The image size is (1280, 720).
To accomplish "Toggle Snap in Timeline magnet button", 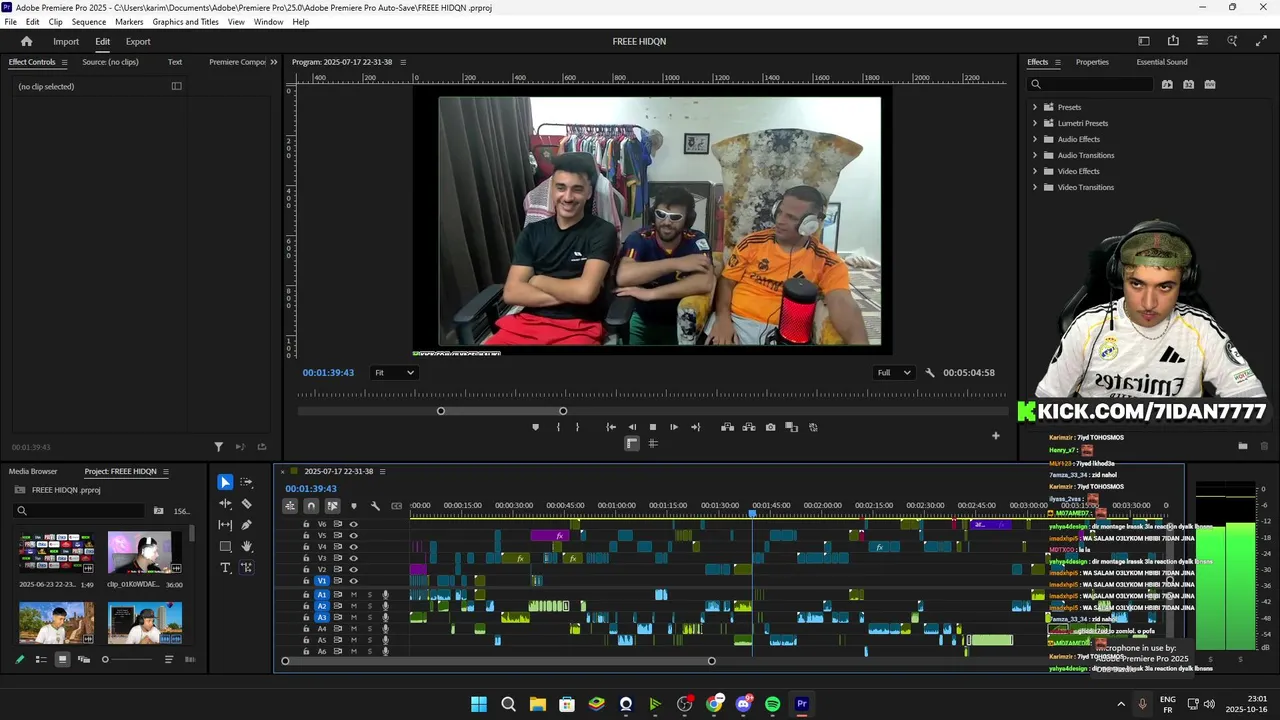I will 311,506.
